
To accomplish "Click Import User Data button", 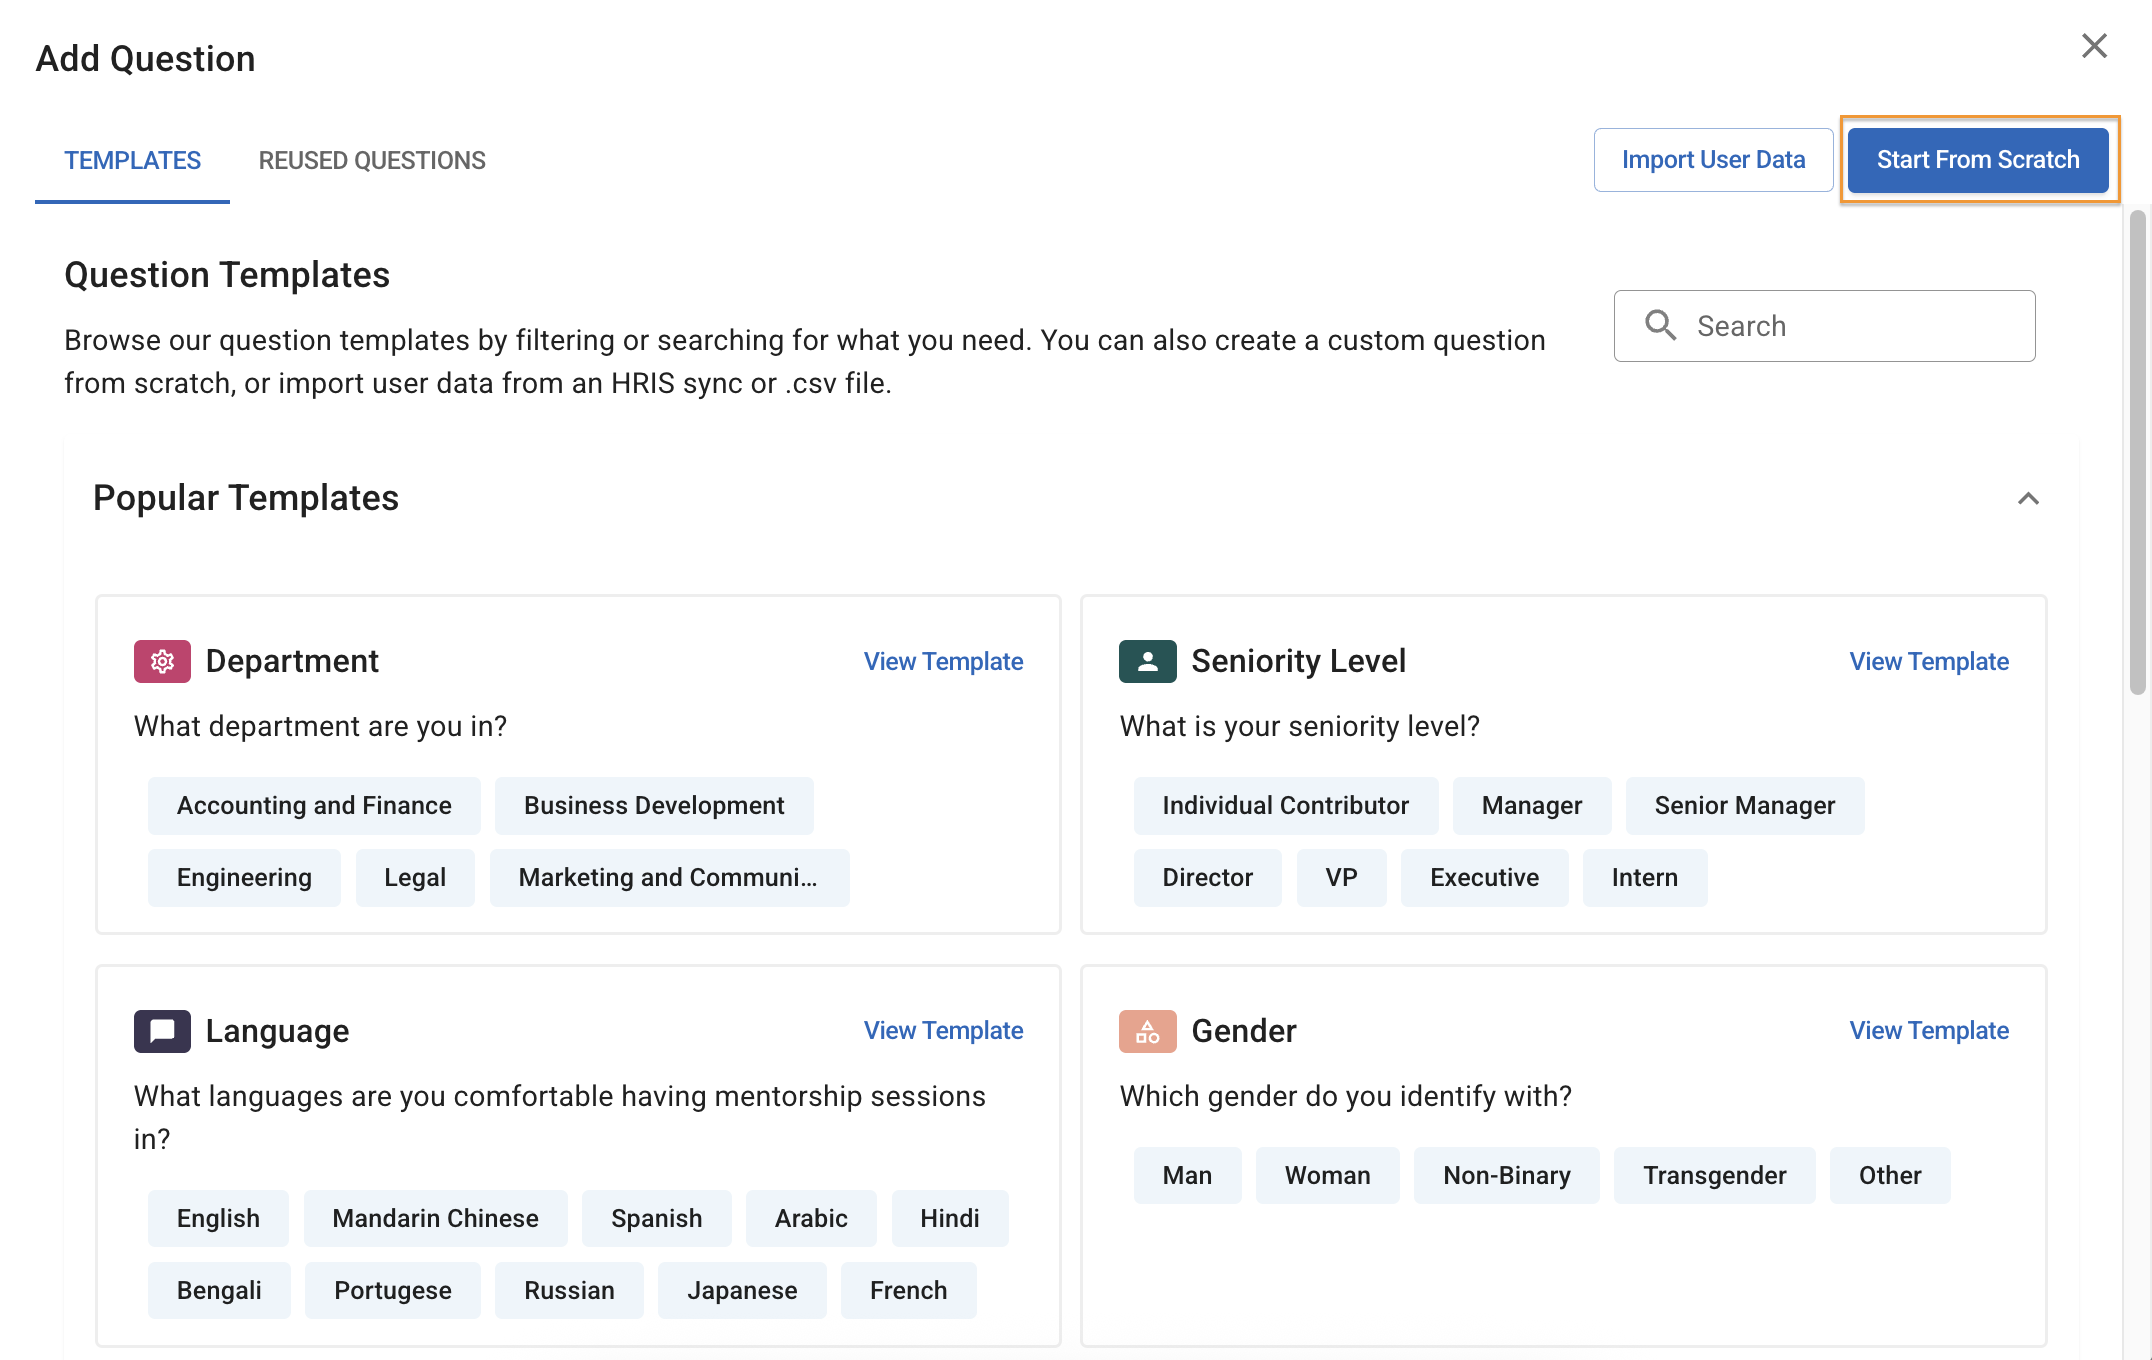I will (x=1713, y=160).
